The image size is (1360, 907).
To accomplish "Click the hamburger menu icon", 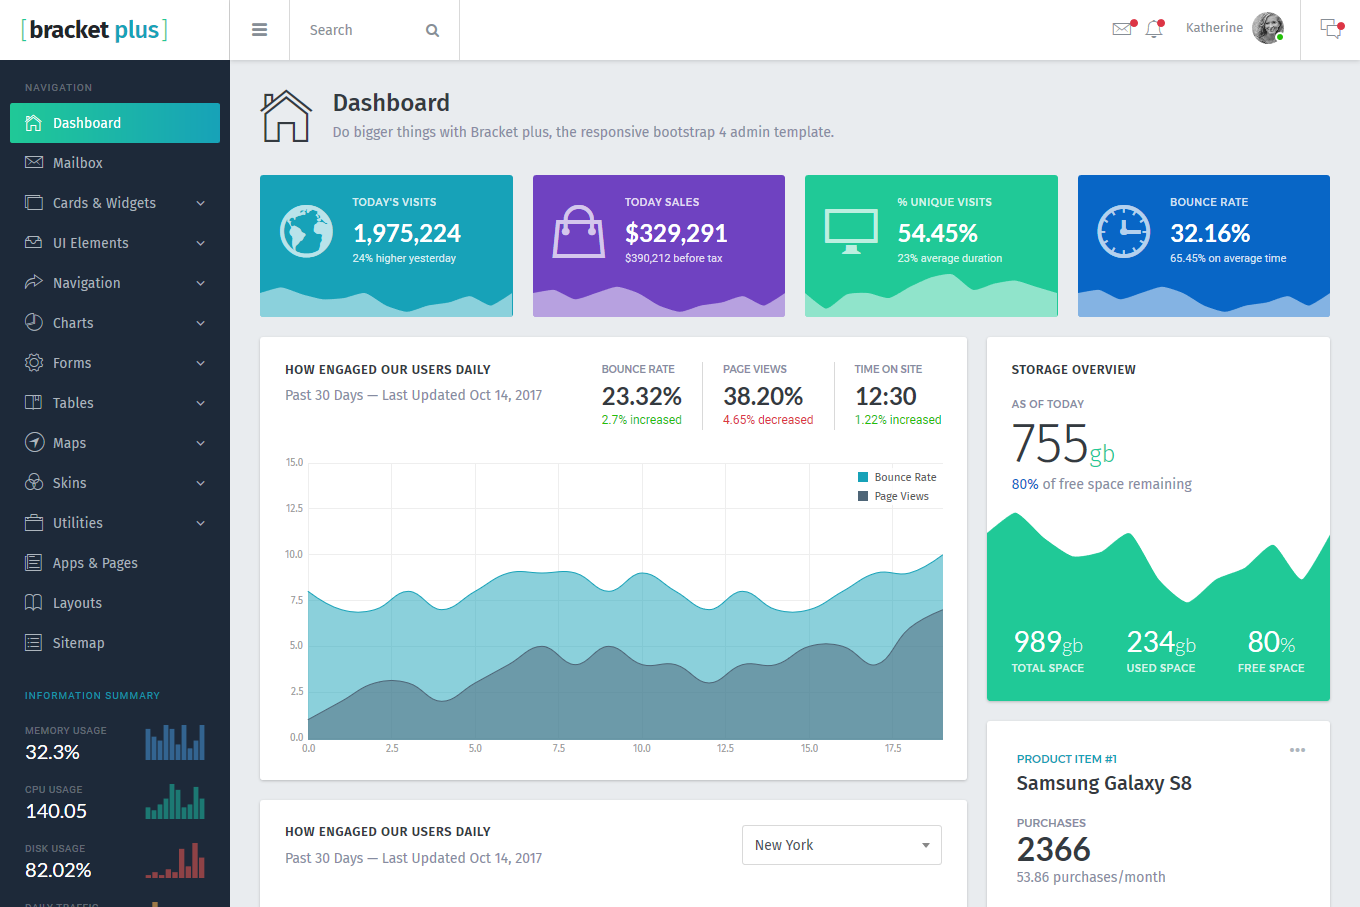I will click(259, 30).
